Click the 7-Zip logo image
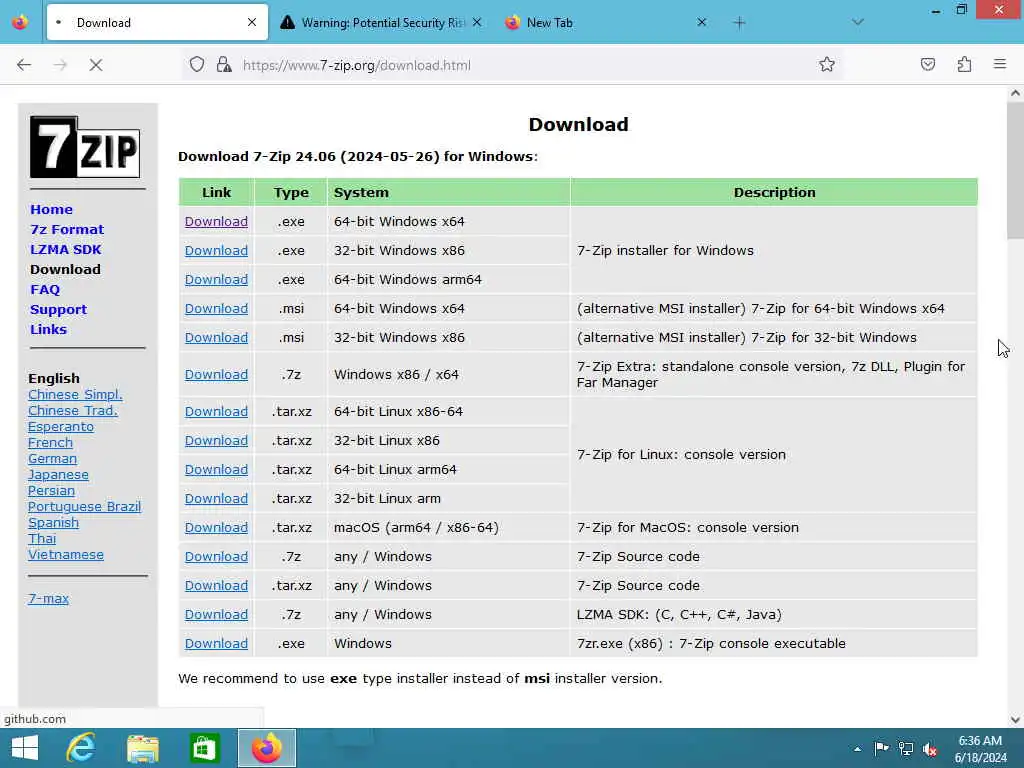The width and height of the screenshot is (1024, 768). (x=85, y=147)
